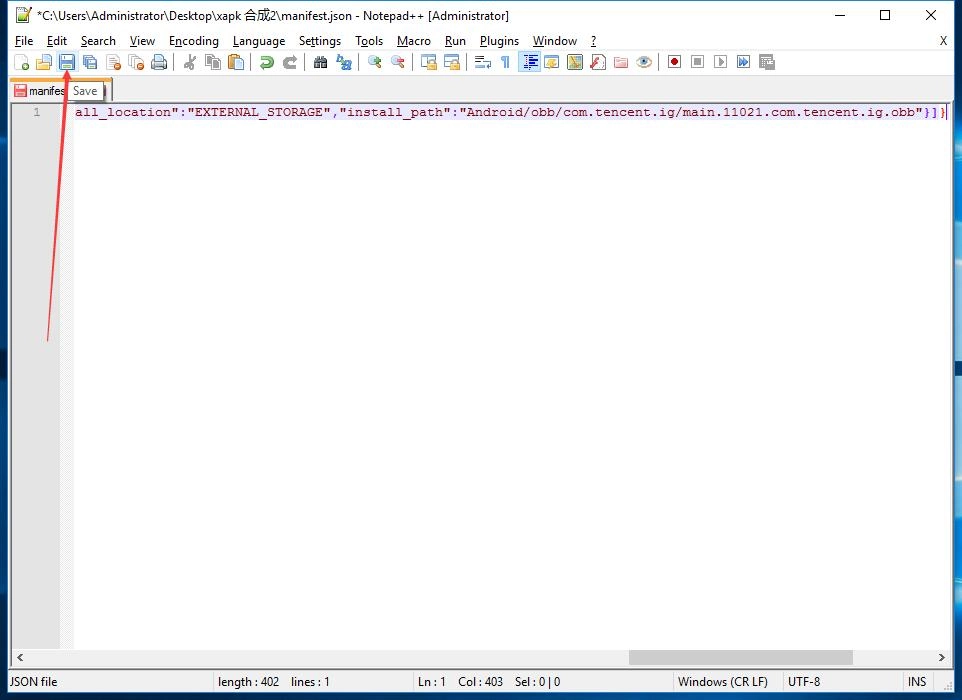Image resolution: width=962 pixels, height=700 pixels.
Task: Click the UTF-8 encoding status field
Action: 804,682
